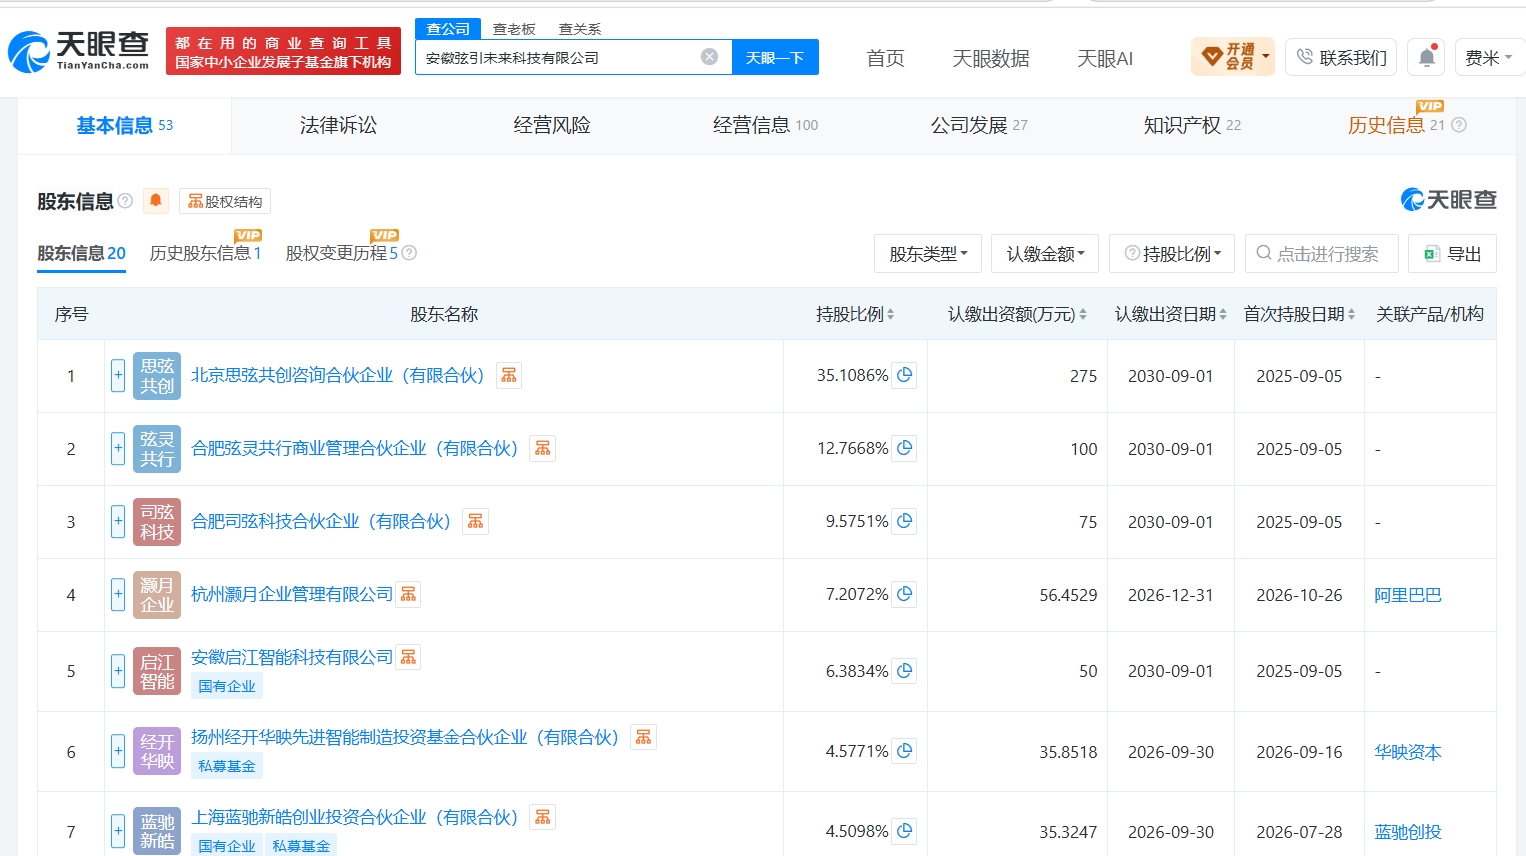This screenshot has width=1526, height=856.
Task: Open equity structure icon for 扬州经开华映
Action: [643, 737]
